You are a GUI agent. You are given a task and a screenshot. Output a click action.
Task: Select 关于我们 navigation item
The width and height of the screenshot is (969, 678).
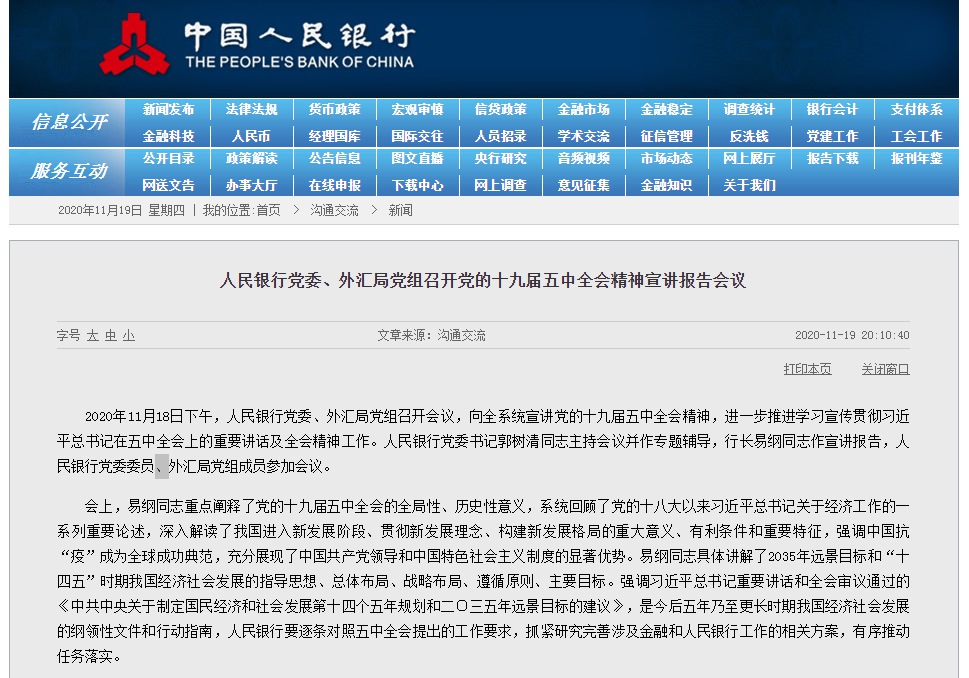[x=749, y=185]
